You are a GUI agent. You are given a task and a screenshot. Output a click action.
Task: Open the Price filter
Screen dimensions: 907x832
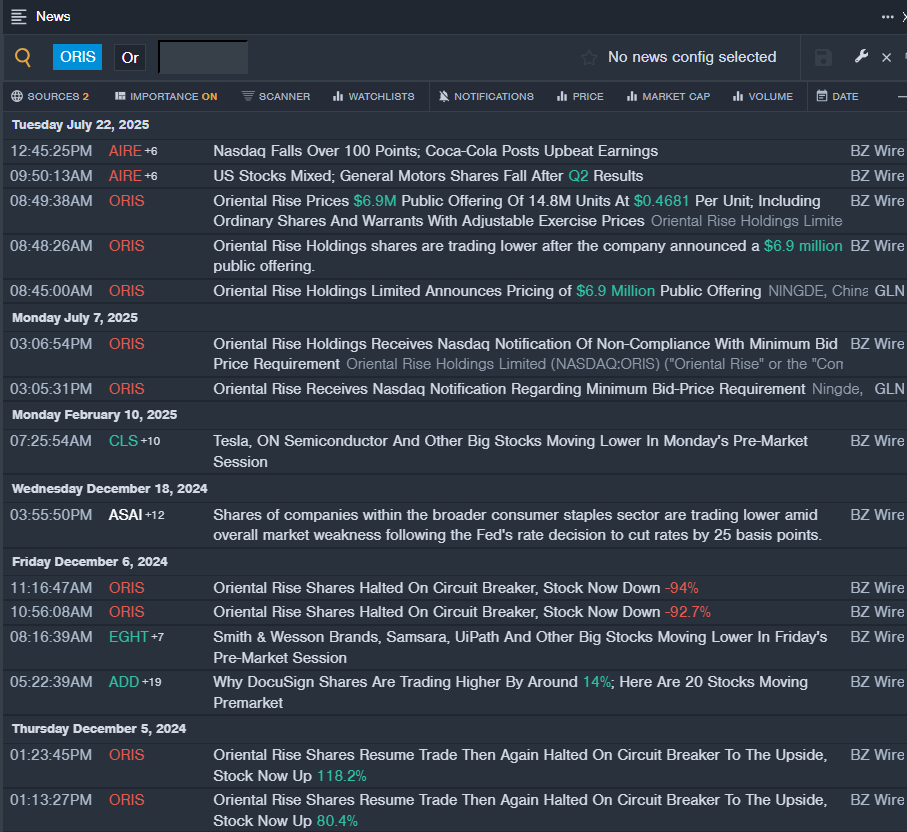(x=580, y=97)
